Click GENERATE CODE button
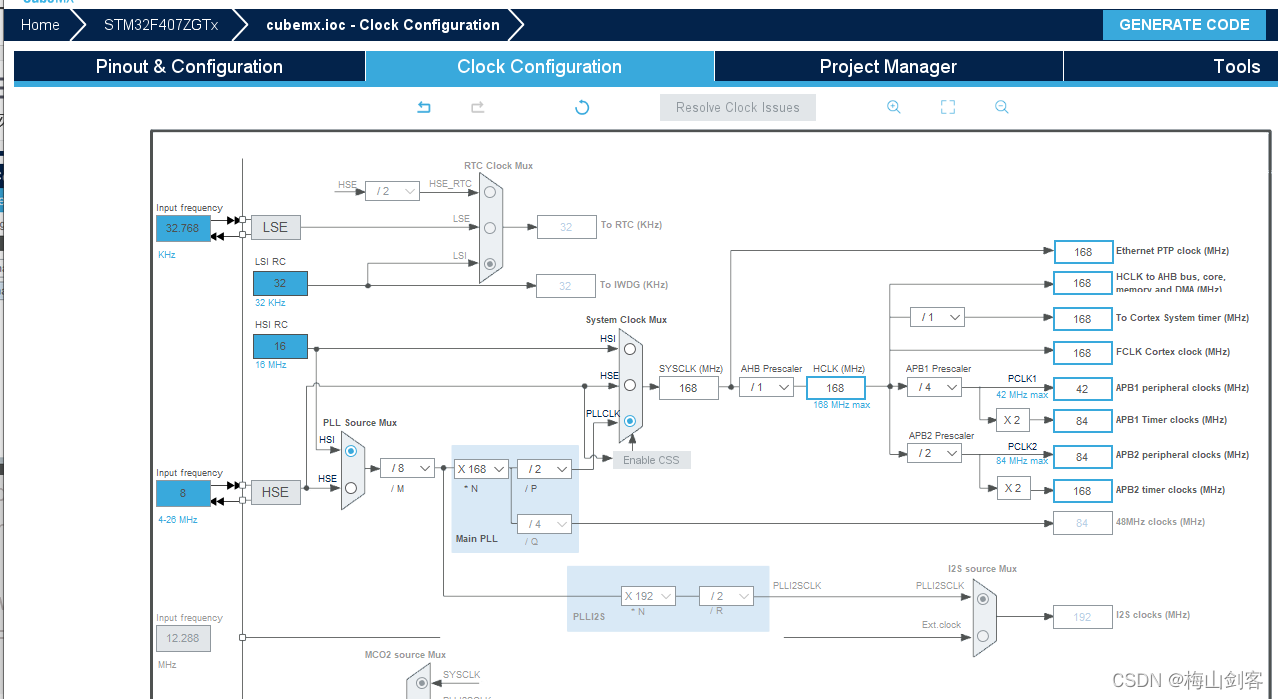Image resolution: width=1278 pixels, height=699 pixels. point(1184,25)
